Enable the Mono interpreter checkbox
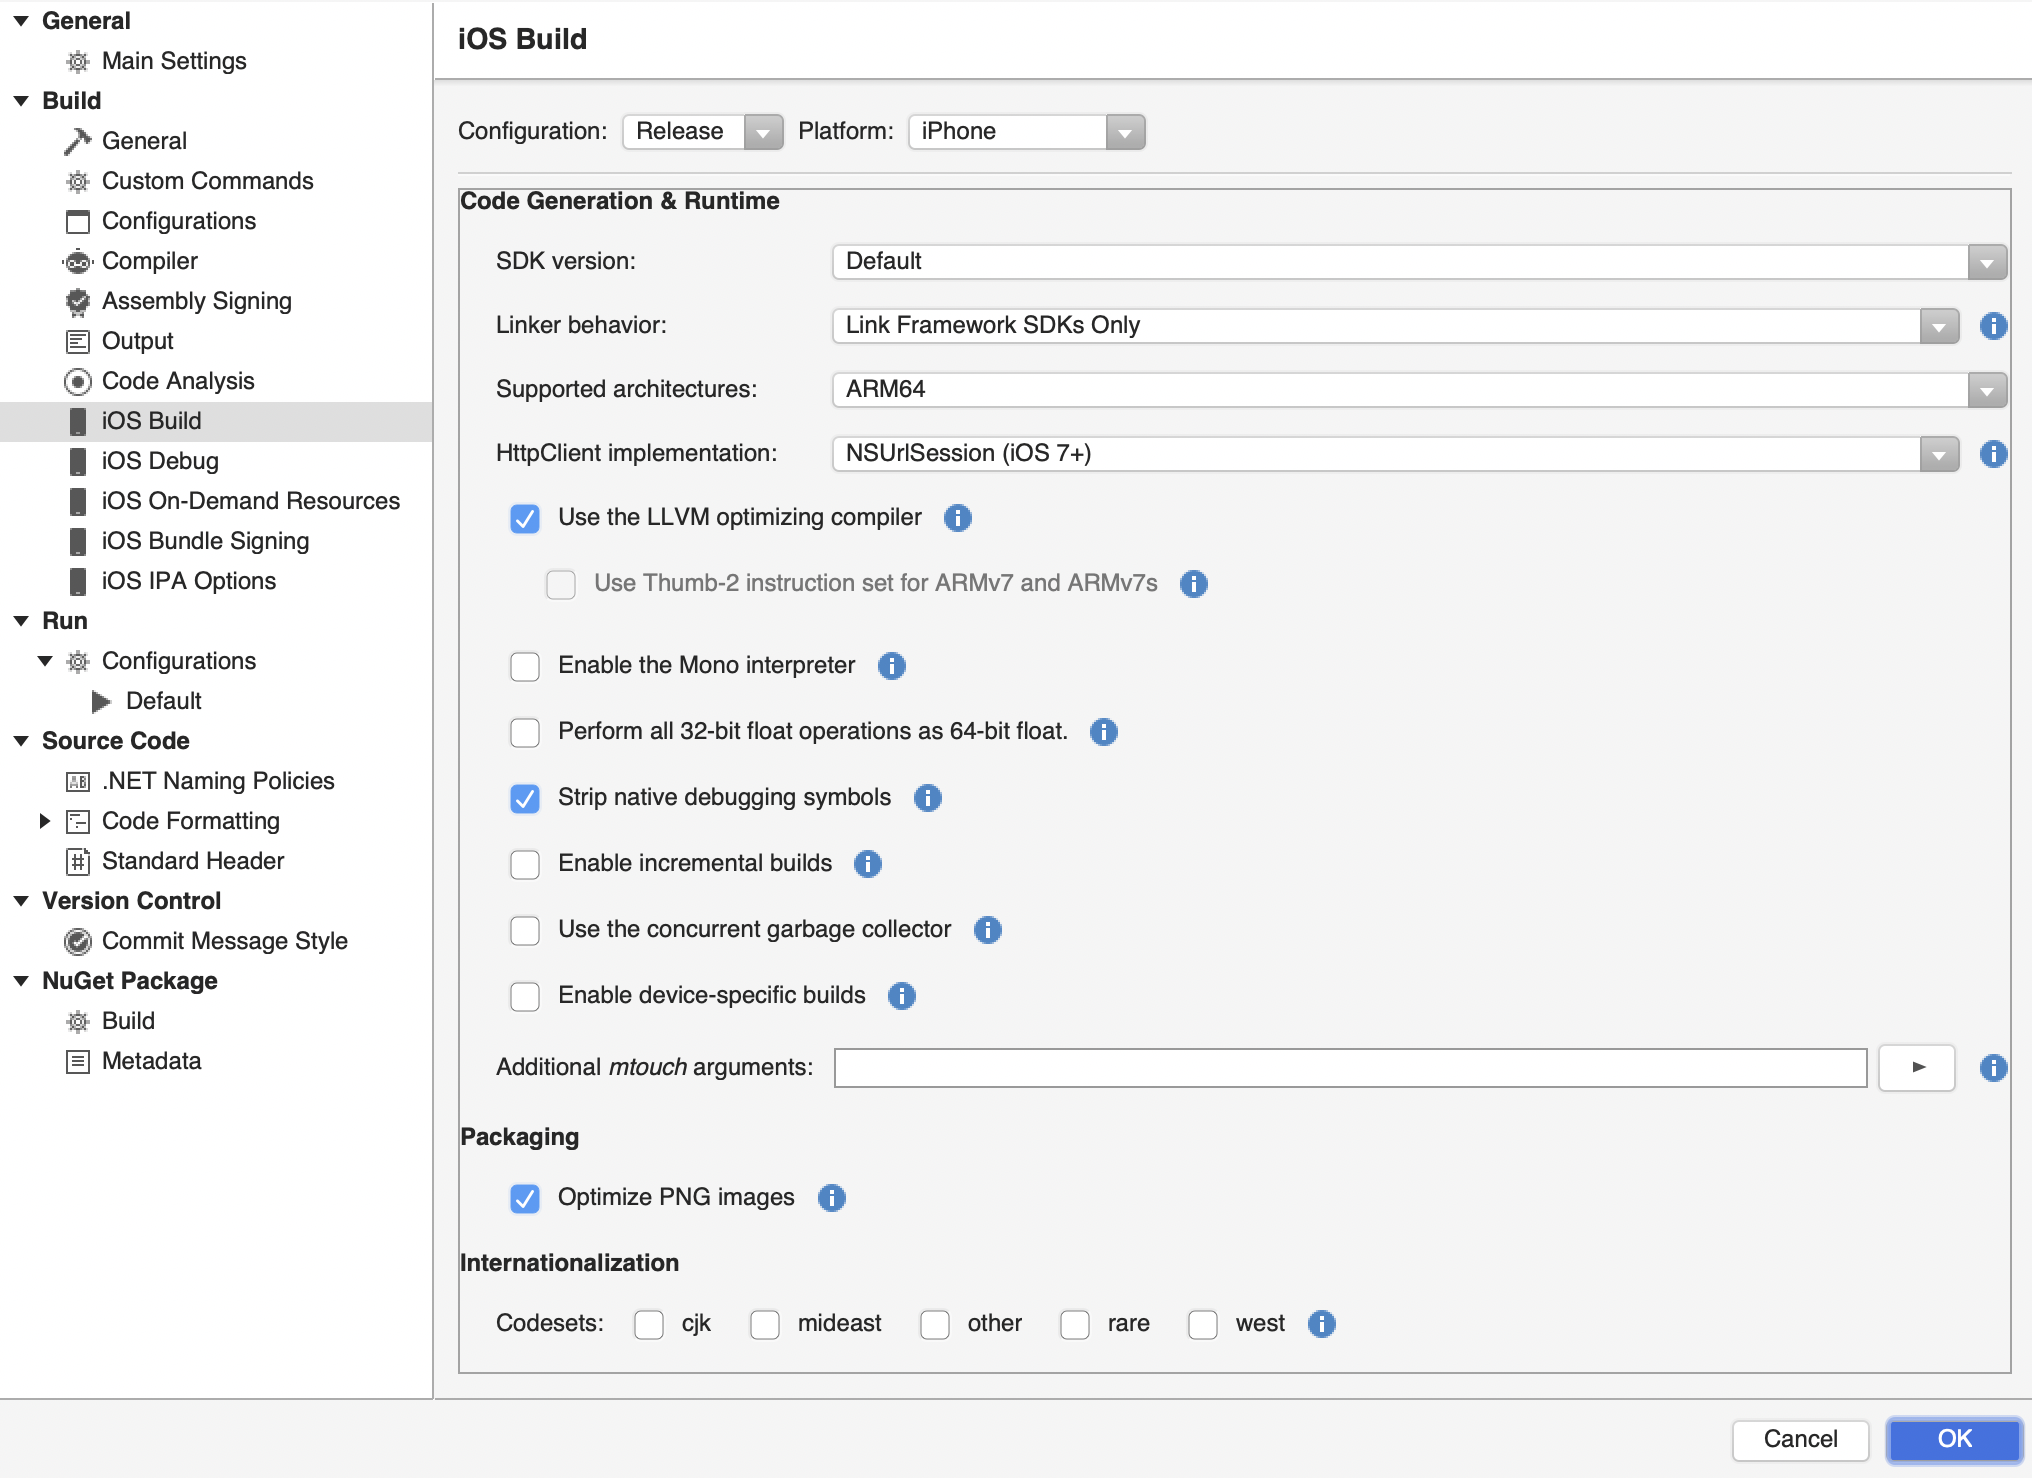Viewport: 2032px width, 1478px height. (525, 666)
